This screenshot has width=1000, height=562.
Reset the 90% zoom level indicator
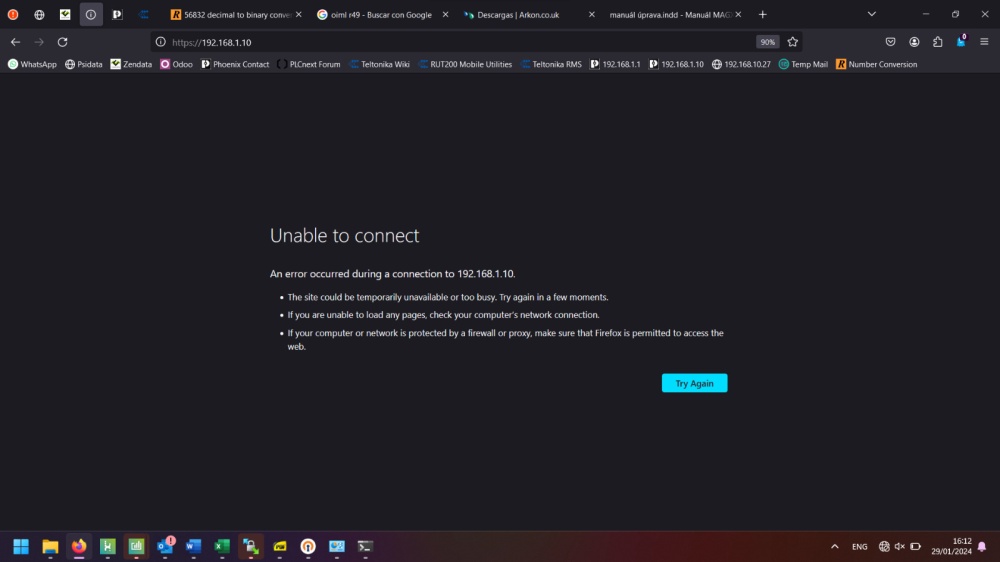(767, 42)
